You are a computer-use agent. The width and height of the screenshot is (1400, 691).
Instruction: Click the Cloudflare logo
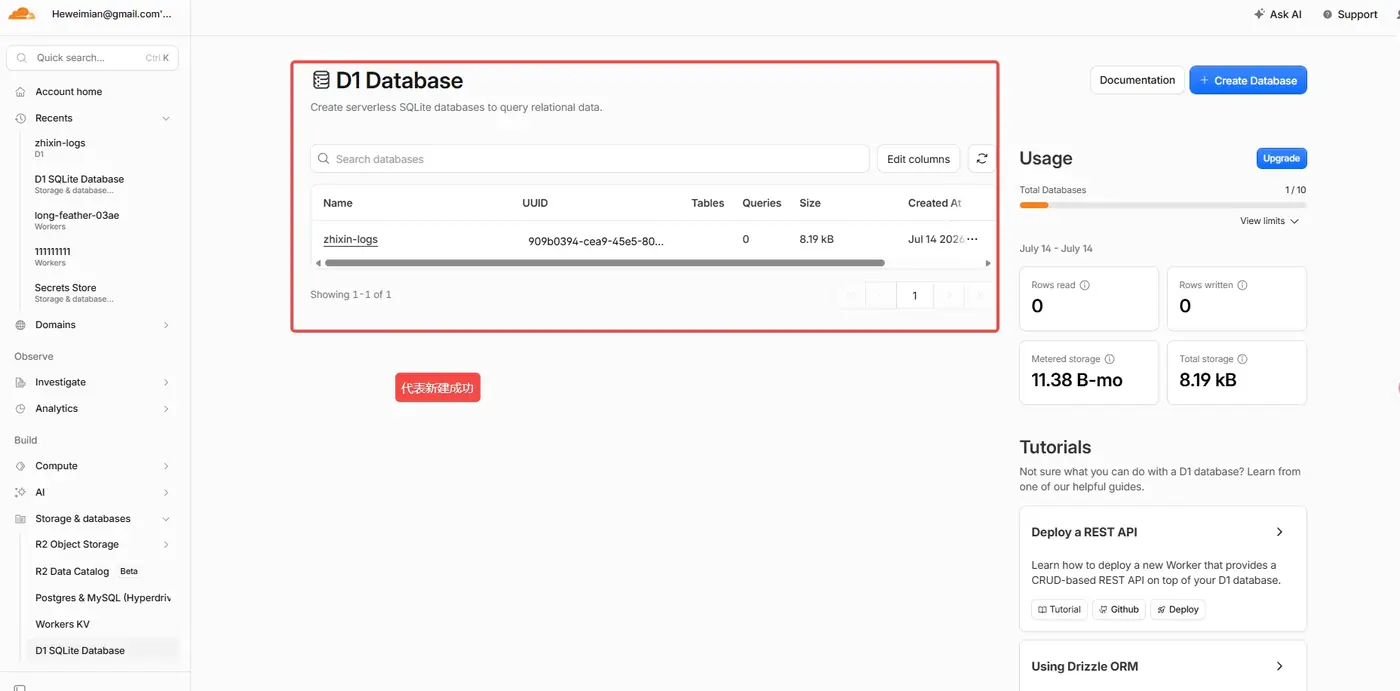click(x=21, y=14)
